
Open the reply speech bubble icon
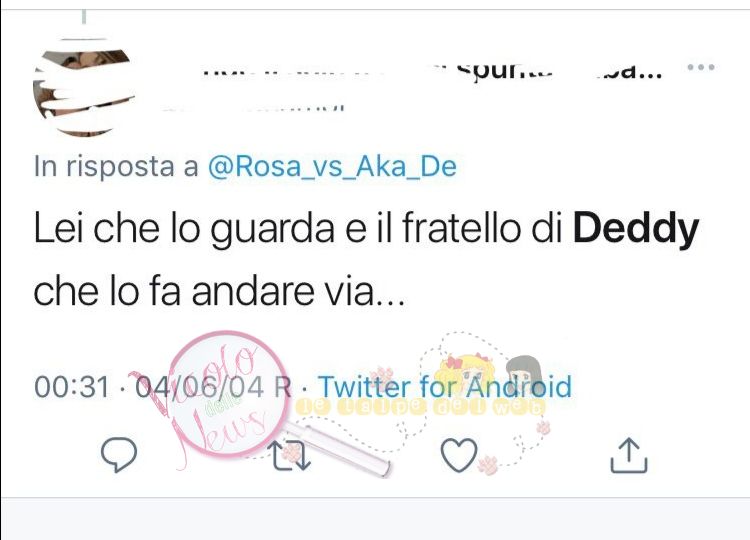[119, 454]
